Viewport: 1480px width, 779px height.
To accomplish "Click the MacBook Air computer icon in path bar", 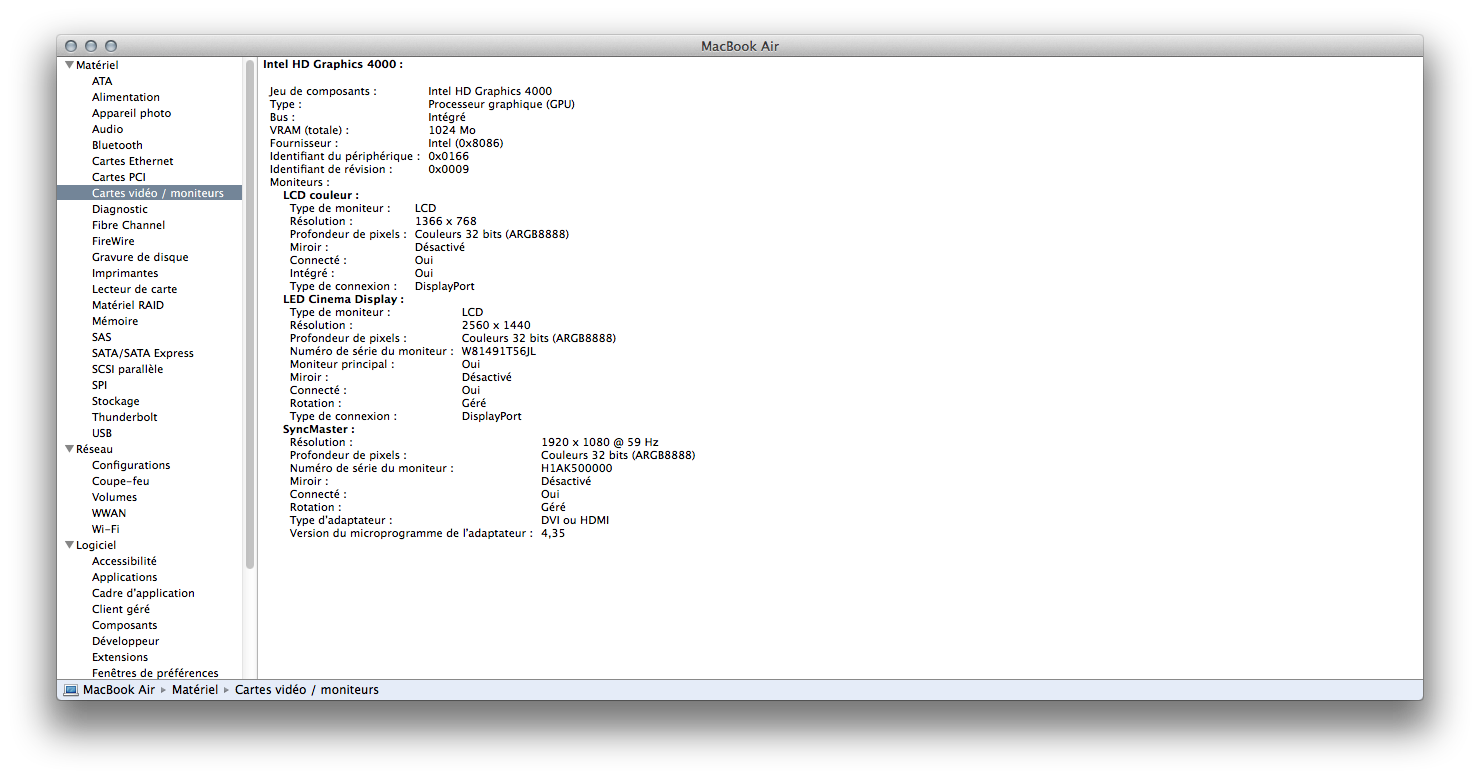I will tap(71, 690).
